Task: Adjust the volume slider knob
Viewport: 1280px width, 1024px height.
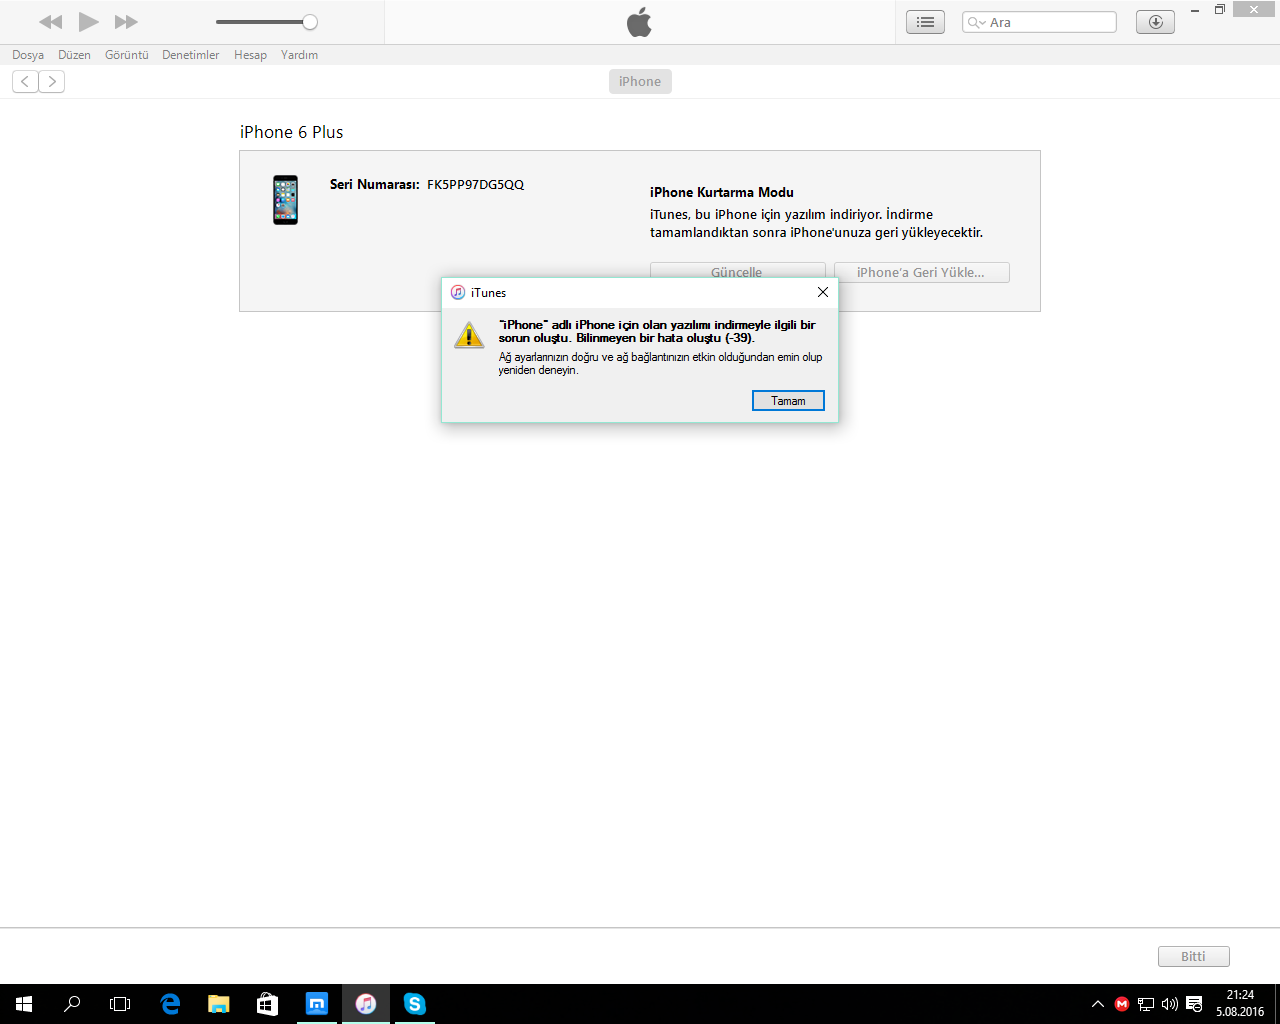Action: pyautogui.click(x=310, y=22)
